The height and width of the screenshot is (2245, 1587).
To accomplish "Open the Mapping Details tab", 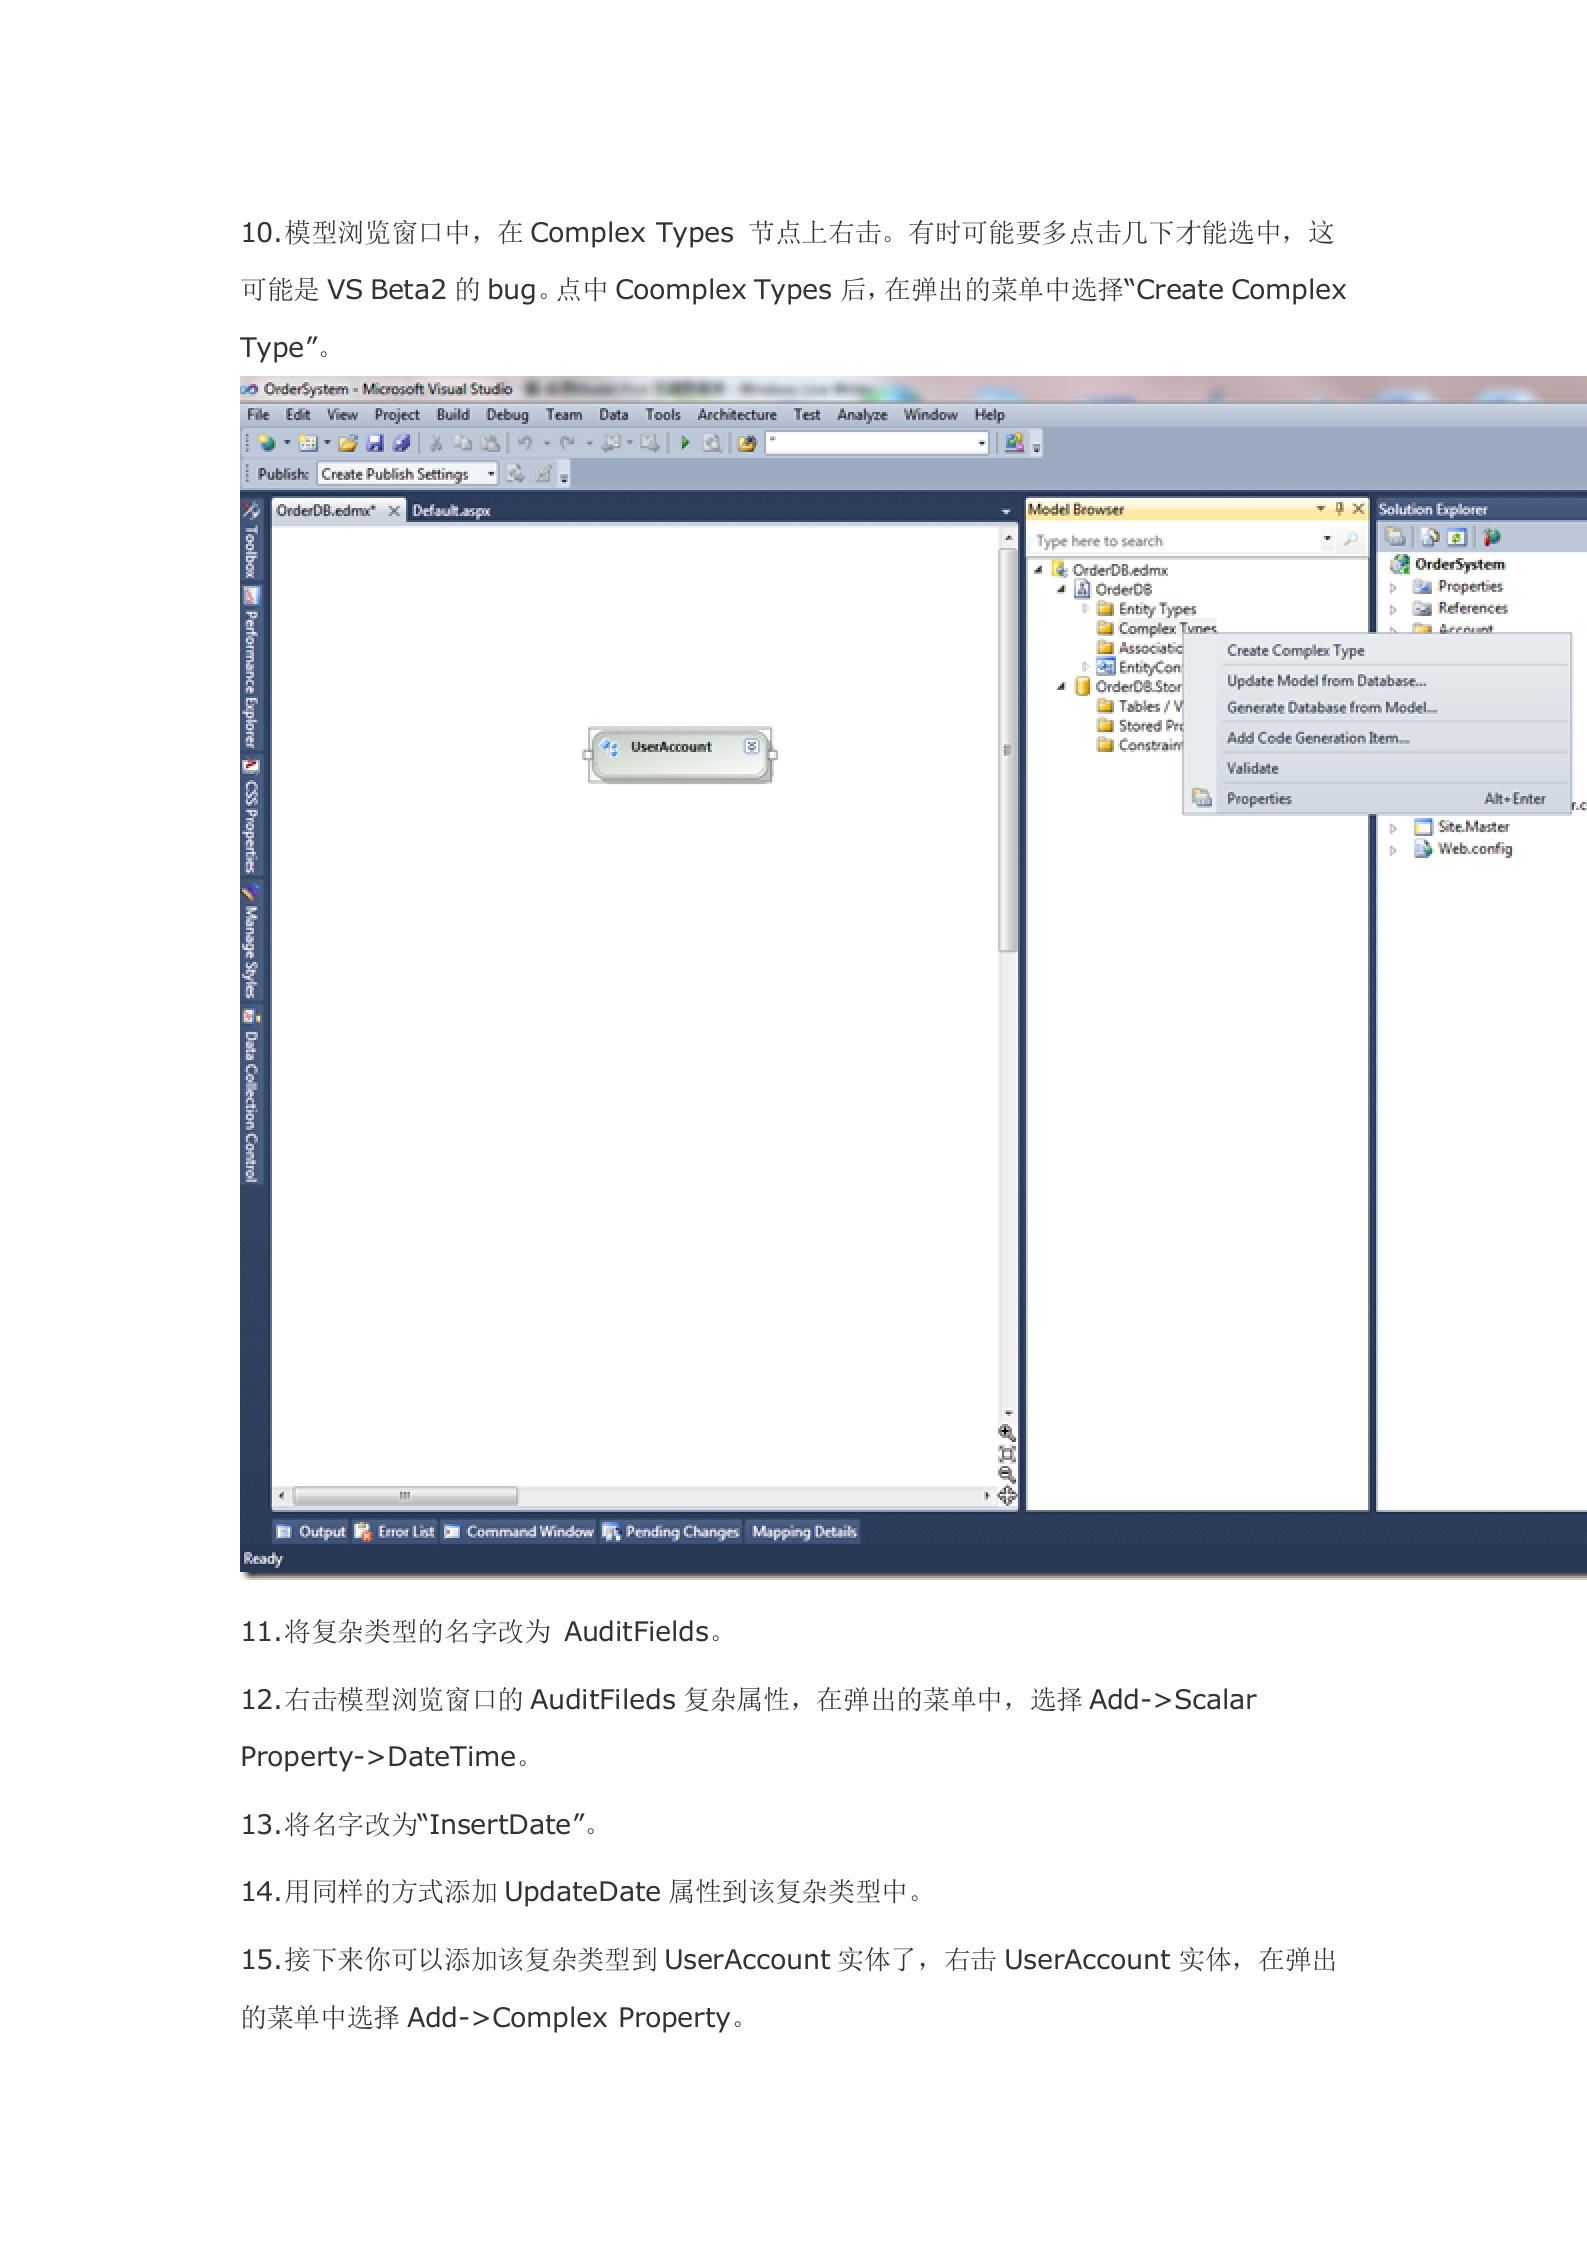I will tap(804, 1531).
